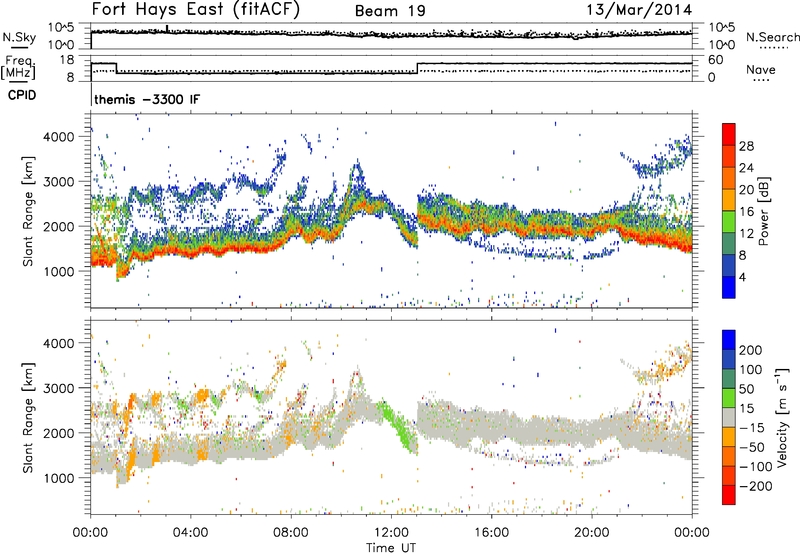
Task: Click the power colorbar value '28'
Action: point(746,146)
